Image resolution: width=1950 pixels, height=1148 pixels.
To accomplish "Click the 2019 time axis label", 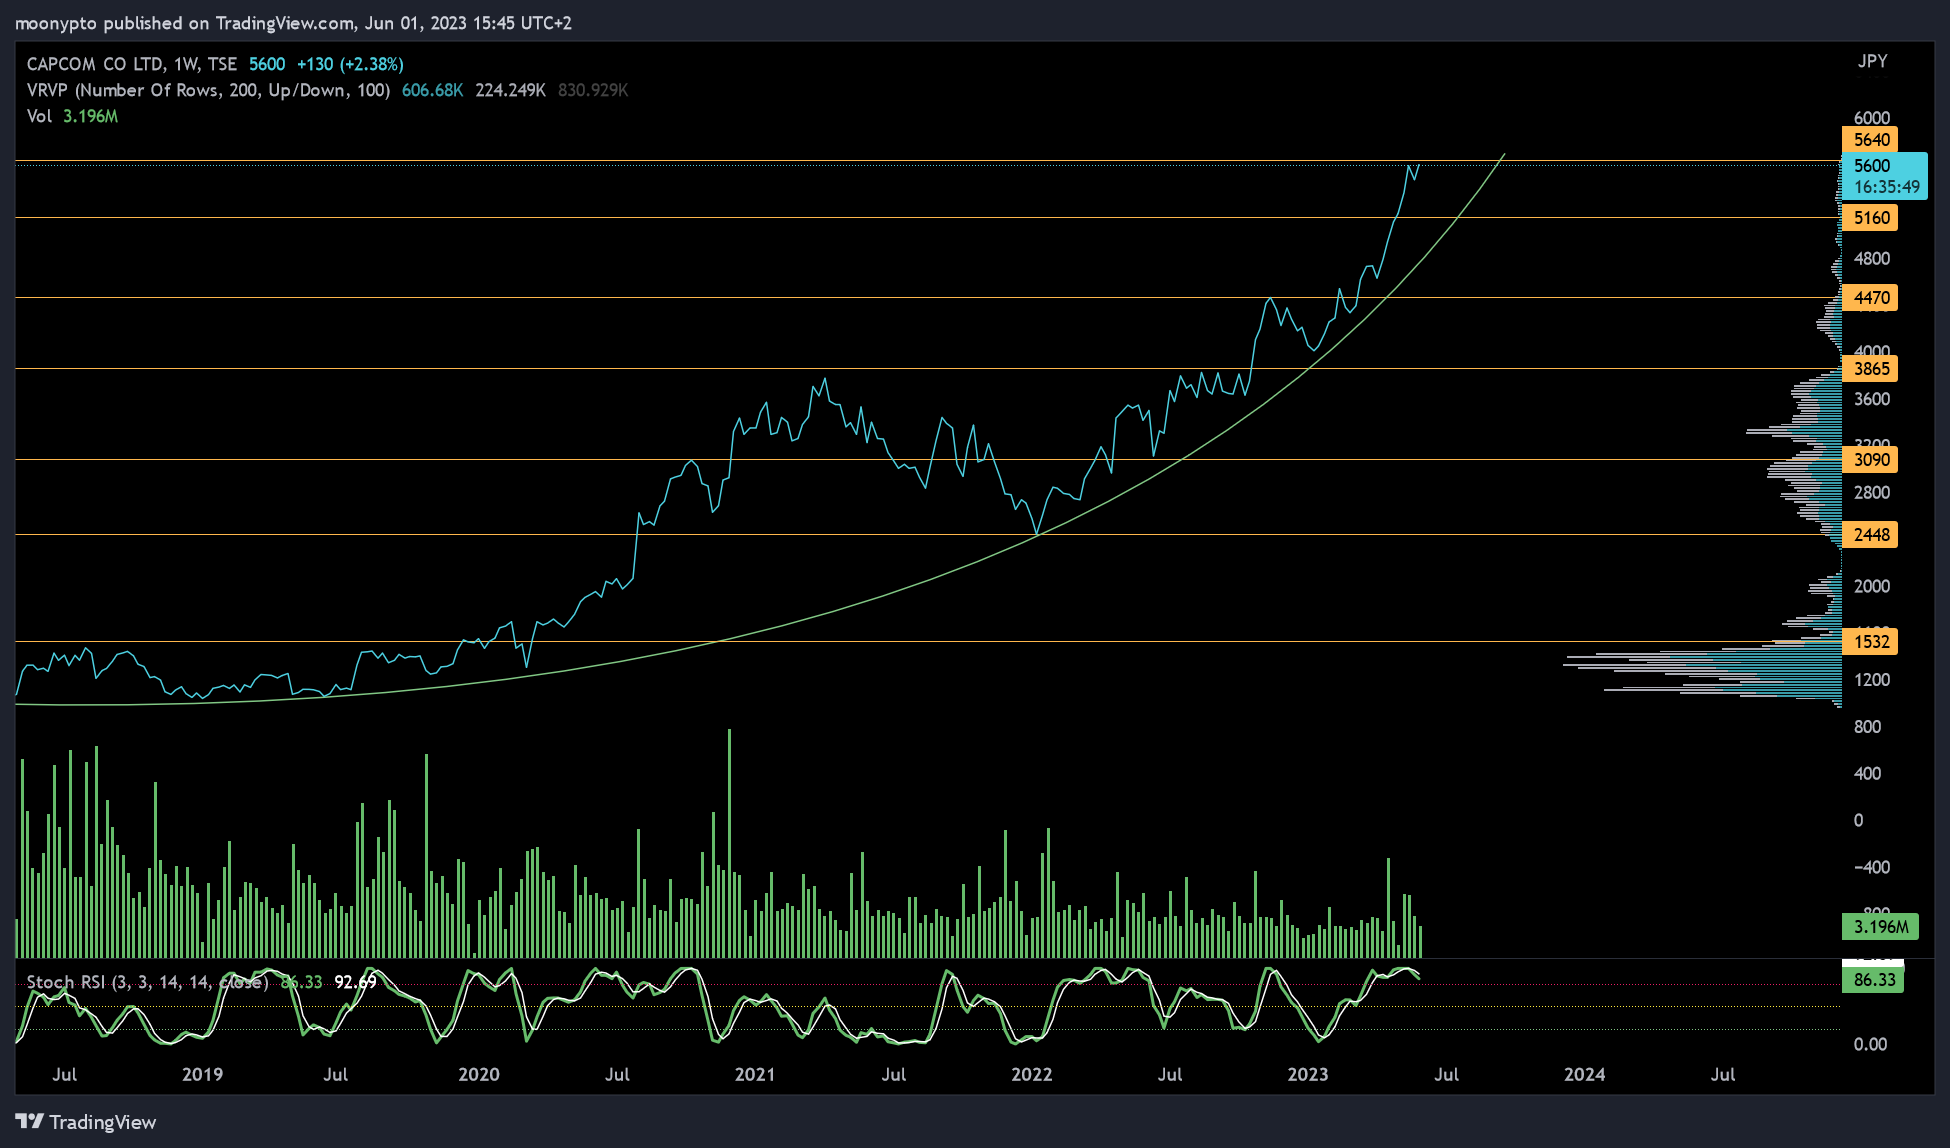I will click(x=202, y=1074).
